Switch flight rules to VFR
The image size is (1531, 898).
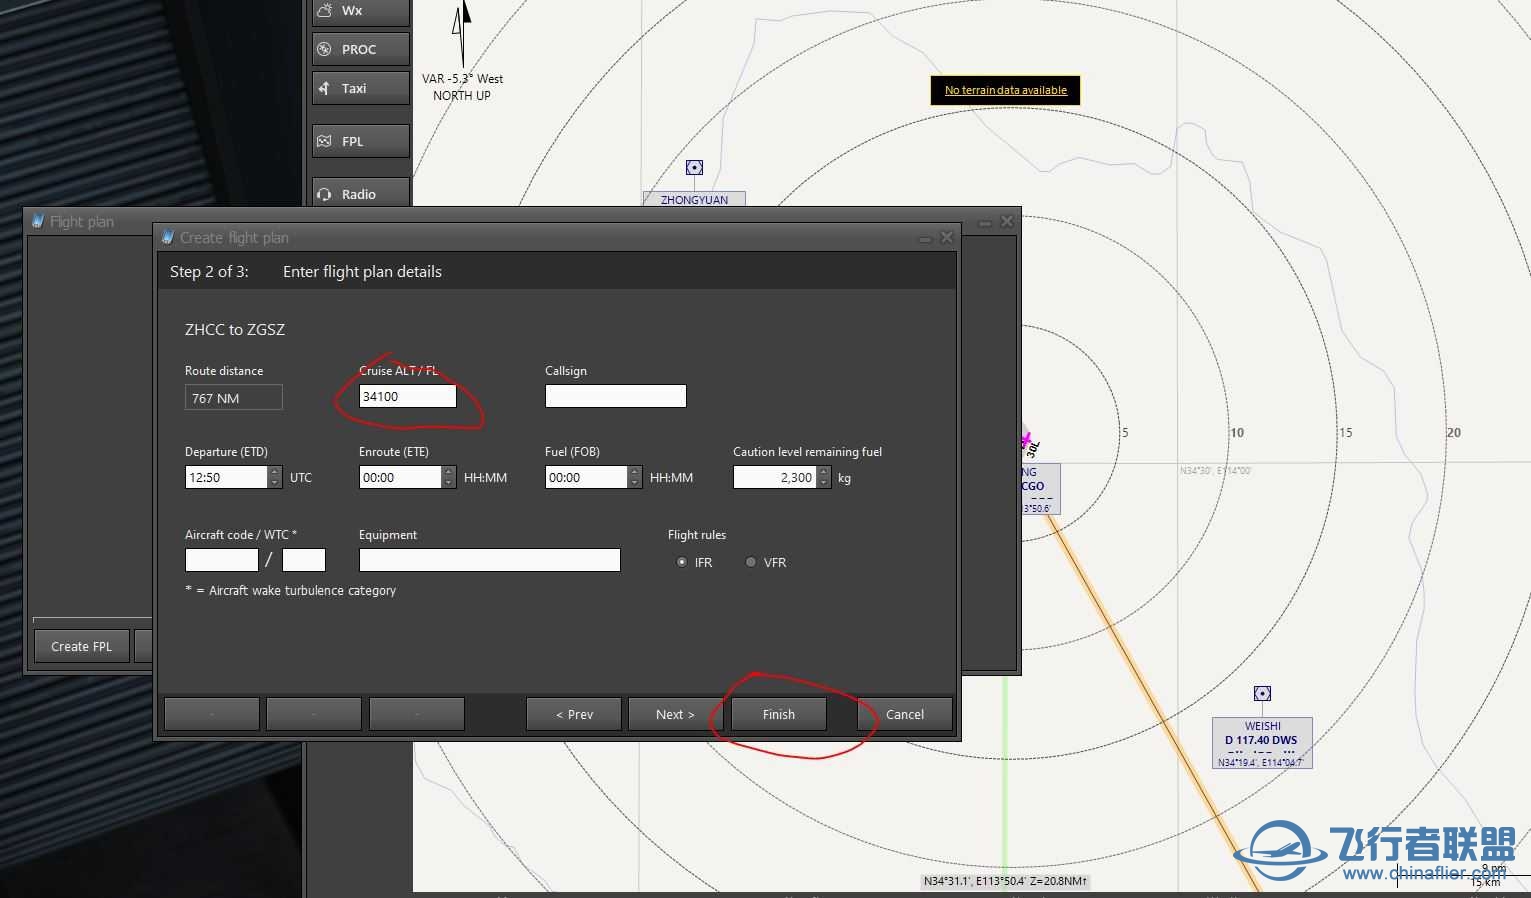pos(750,562)
